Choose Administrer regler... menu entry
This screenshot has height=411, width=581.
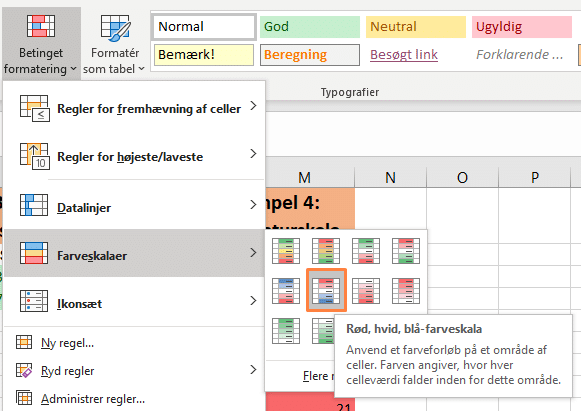(x=134, y=398)
